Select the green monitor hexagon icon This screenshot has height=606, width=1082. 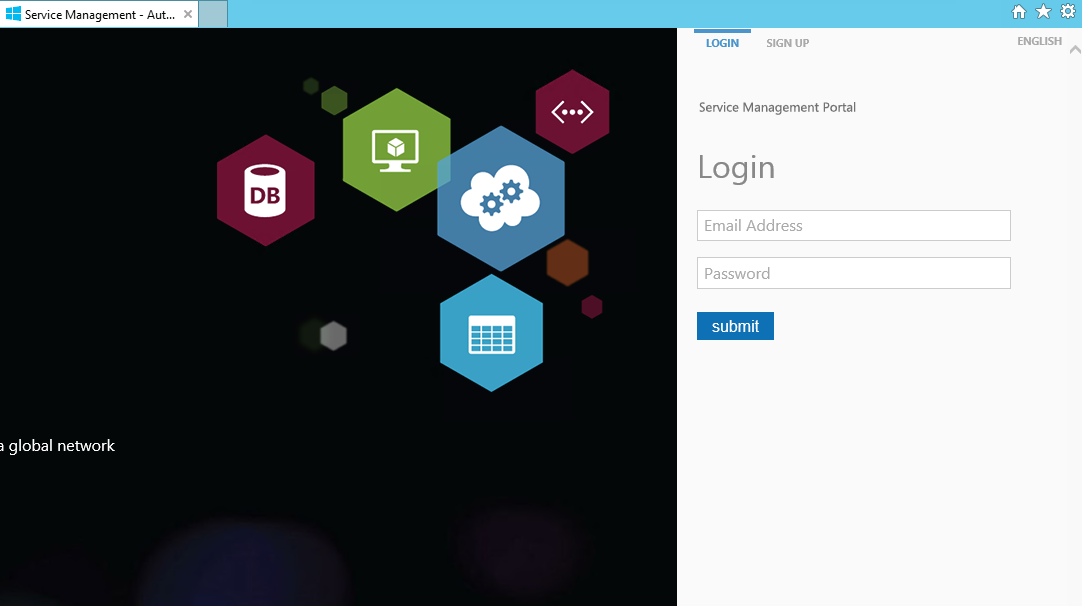coord(396,148)
